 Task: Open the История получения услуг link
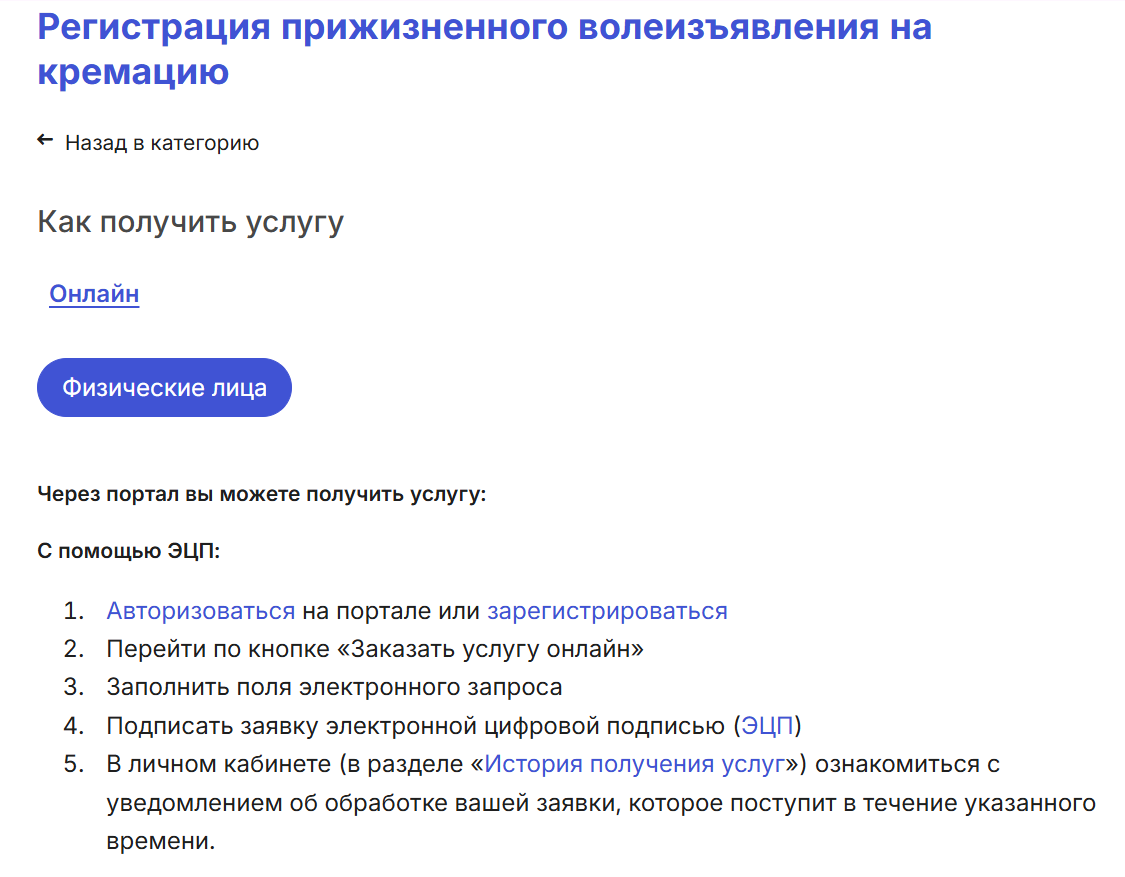click(635, 764)
